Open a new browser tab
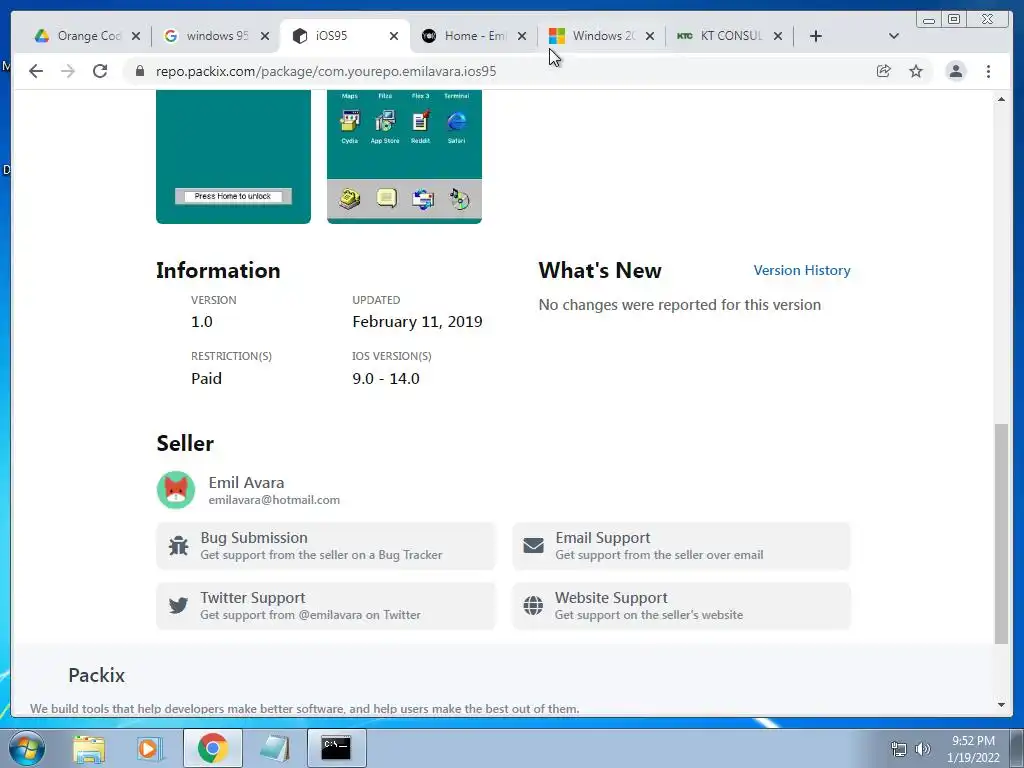The height and width of the screenshot is (768, 1024). (816, 36)
